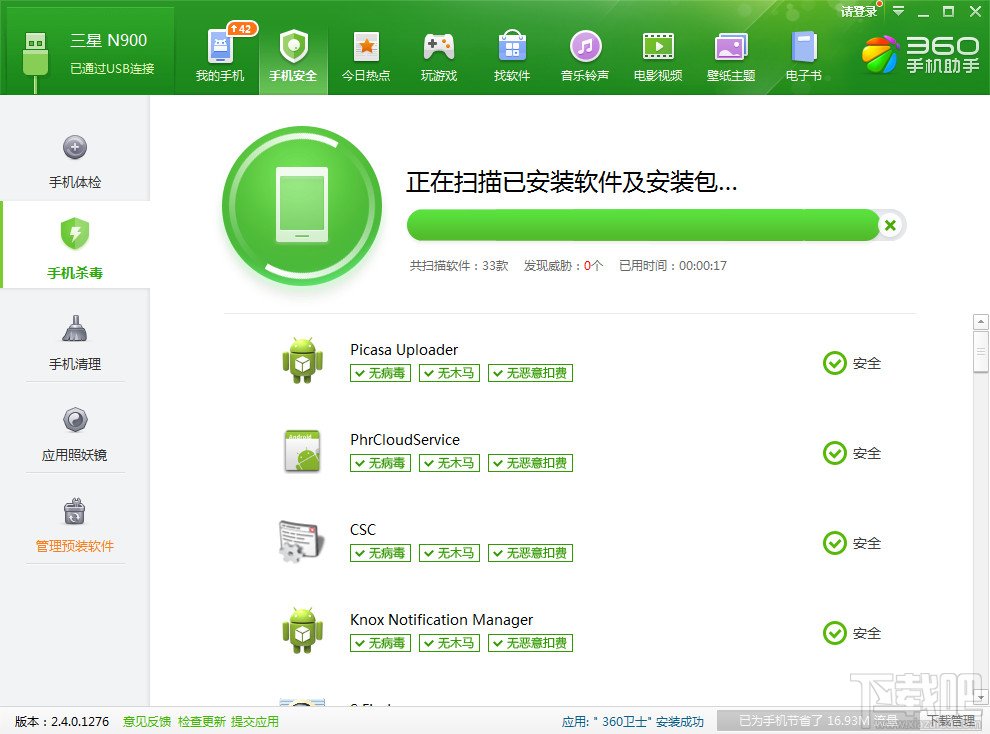Click 无病毒 tag under CSC
Screen dimensions: 990x734
tap(381, 553)
